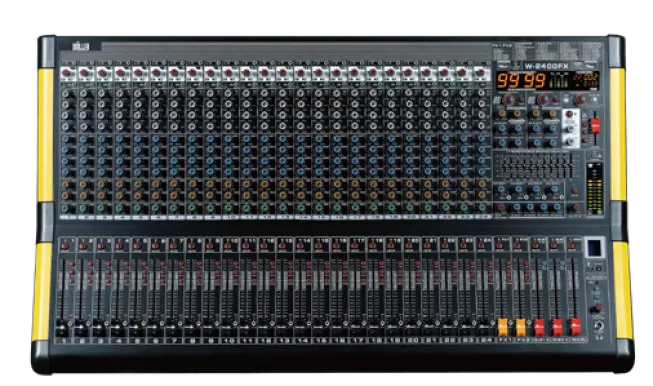Click the red SUB 1-2 fader cap
653x386 pixels.
coord(539,327)
